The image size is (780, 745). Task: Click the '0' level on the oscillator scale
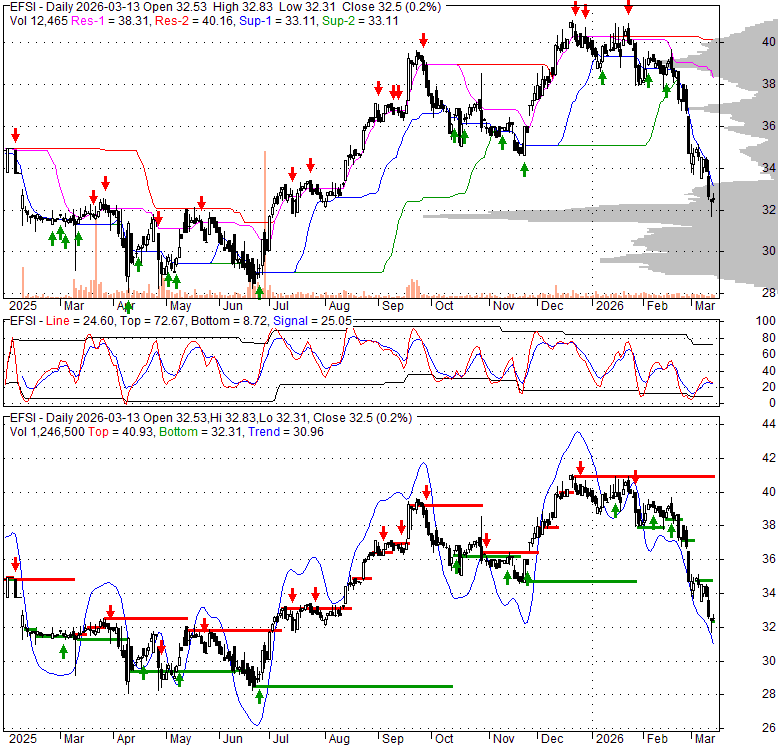coord(772,403)
